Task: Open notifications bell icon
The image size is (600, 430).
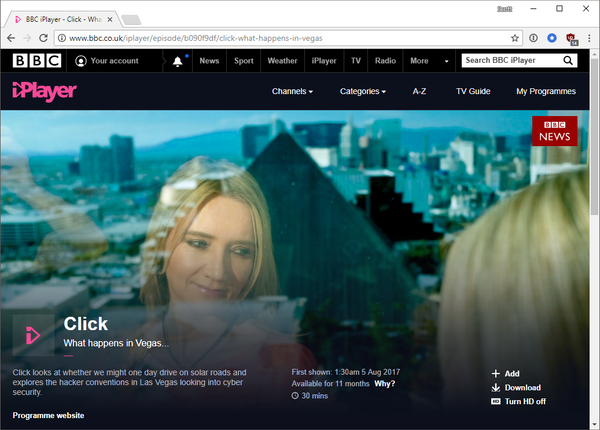Action: pyautogui.click(x=178, y=61)
